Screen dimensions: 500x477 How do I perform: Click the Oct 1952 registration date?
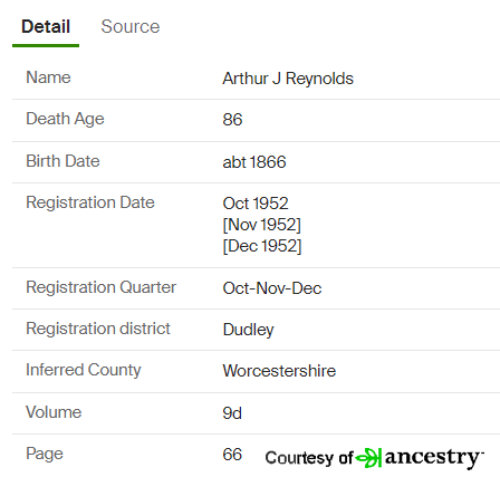(x=255, y=203)
